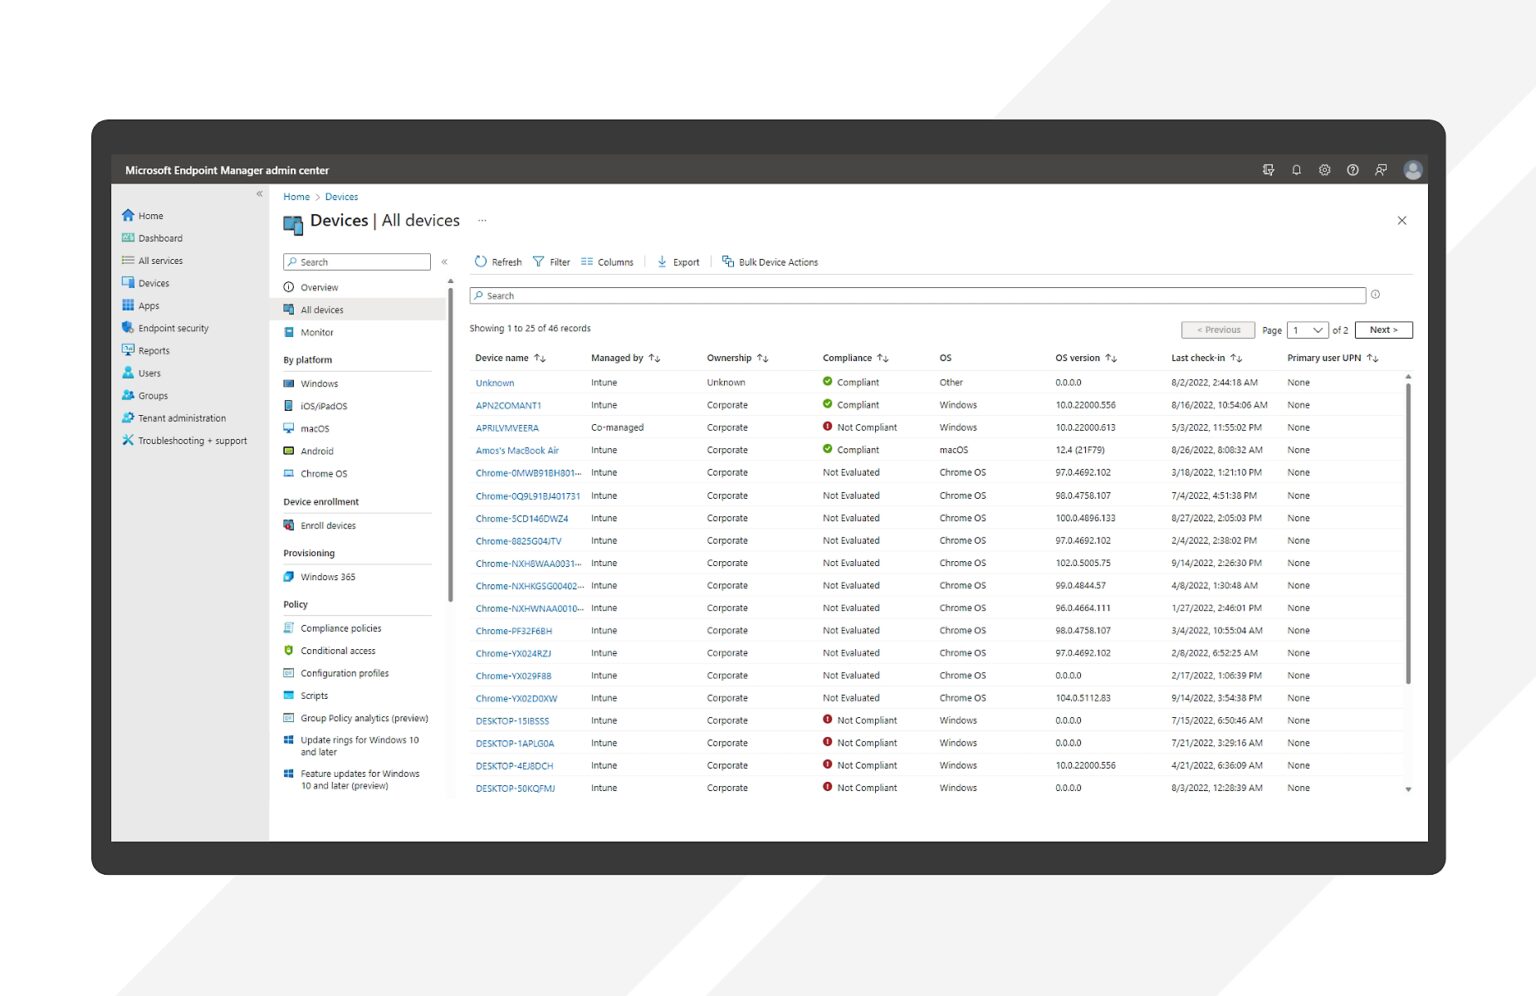
Task: Open the Page number dropdown
Action: point(1307,329)
